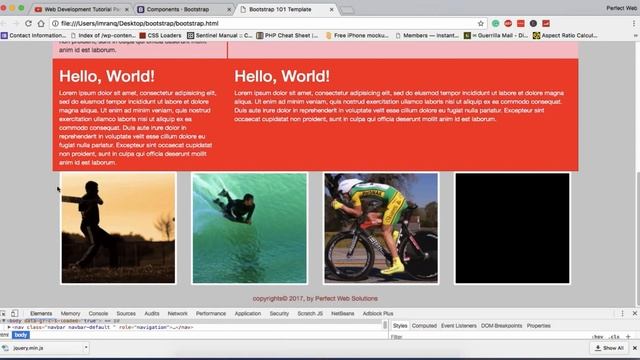Open the red chart extension icon

point(546,23)
